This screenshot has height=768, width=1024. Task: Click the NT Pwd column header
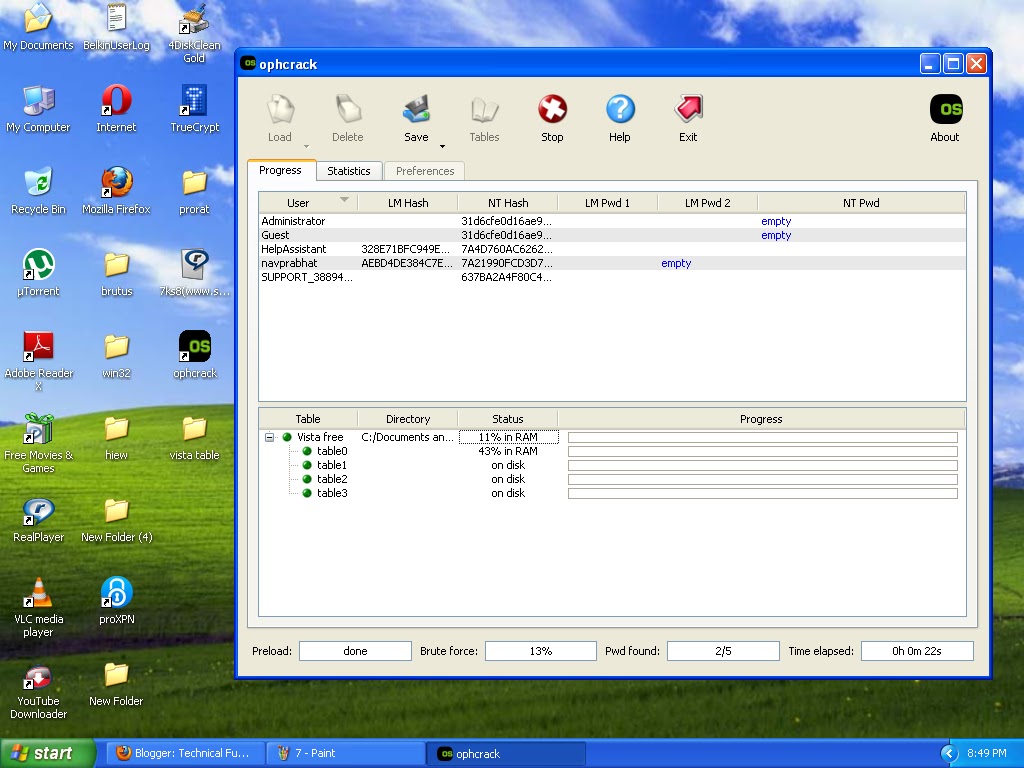[x=861, y=202]
